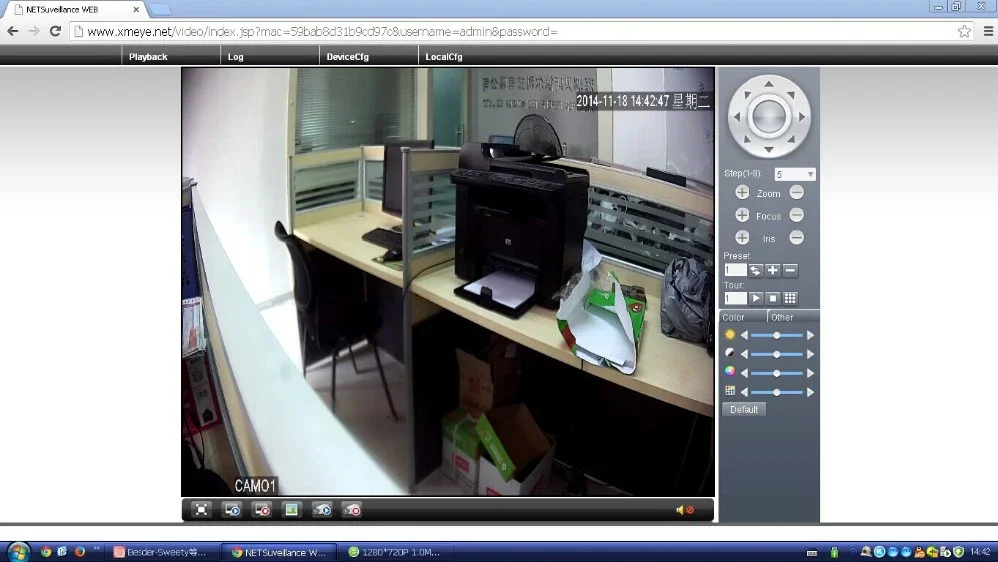Bookmark page with star icon

pyautogui.click(x=964, y=31)
